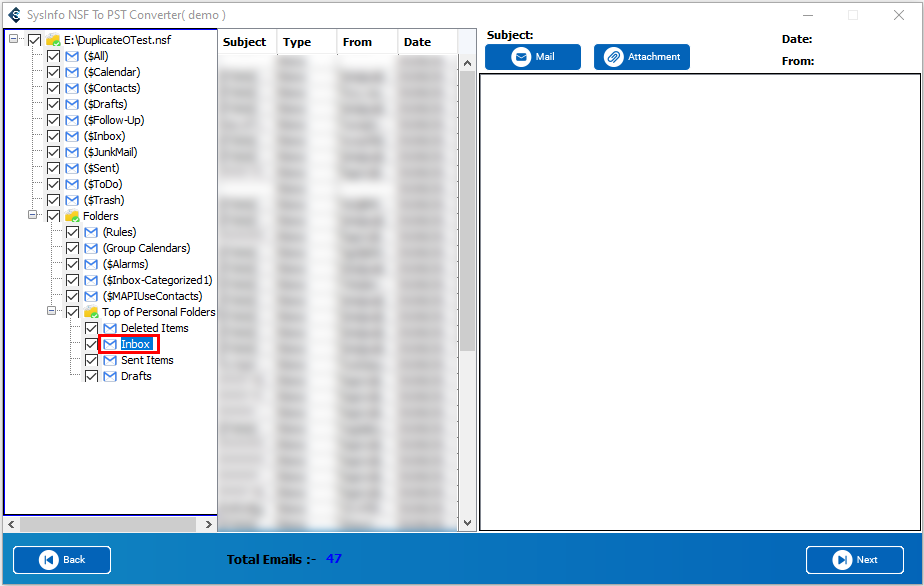Screen dimensions: 924x586
Task: Sort email list by Type column
Action: 306,42
